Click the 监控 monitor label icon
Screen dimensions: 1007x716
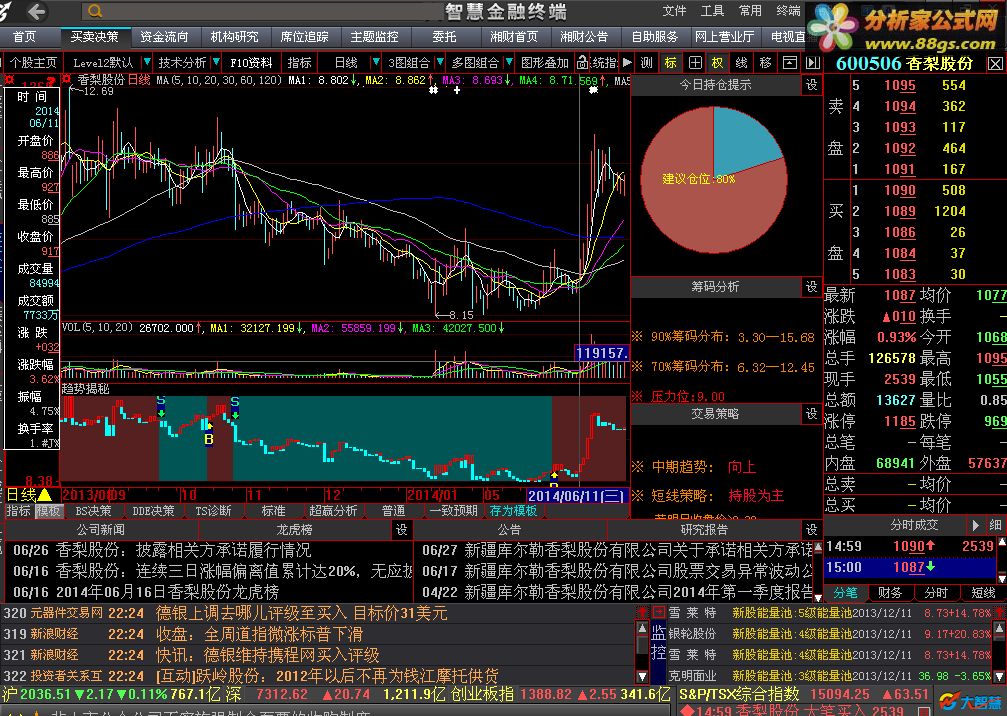(x=658, y=643)
